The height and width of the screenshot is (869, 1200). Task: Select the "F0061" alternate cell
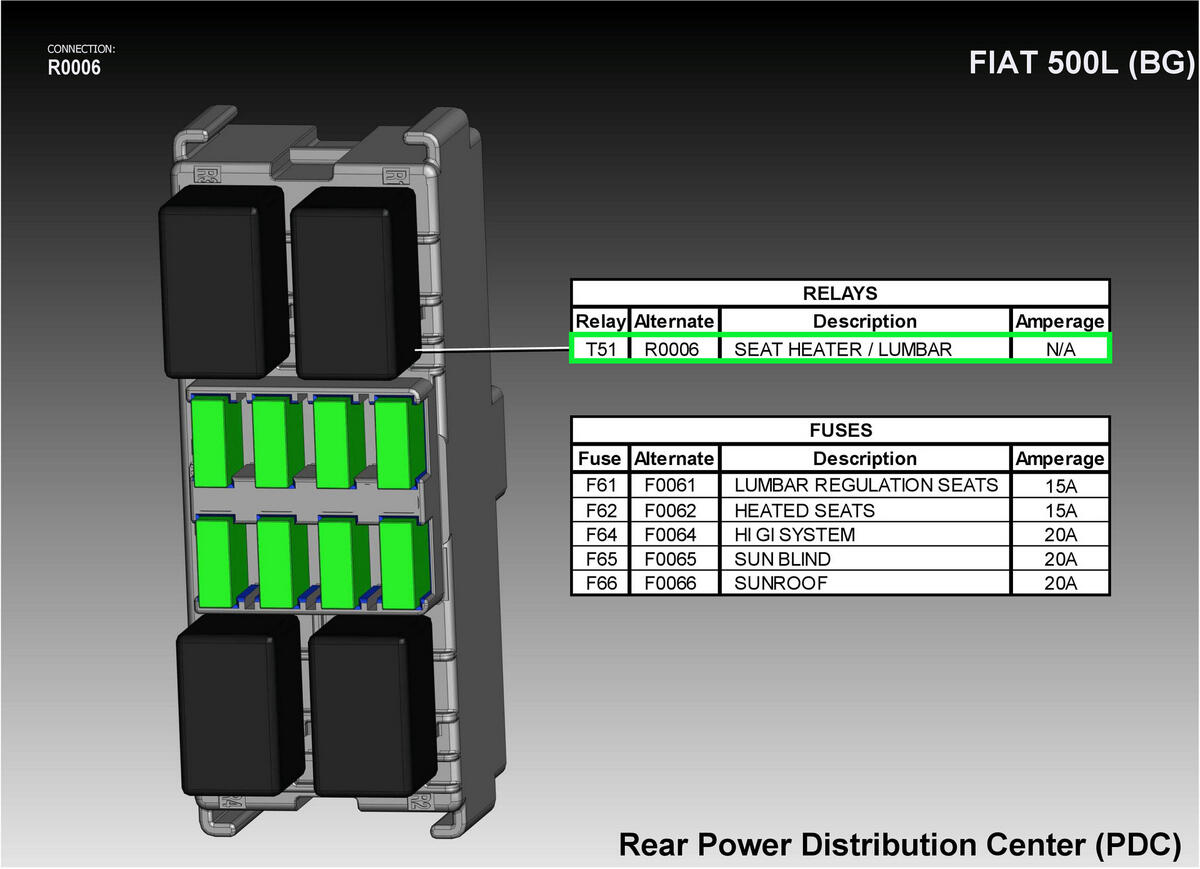pyautogui.click(x=674, y=485)
